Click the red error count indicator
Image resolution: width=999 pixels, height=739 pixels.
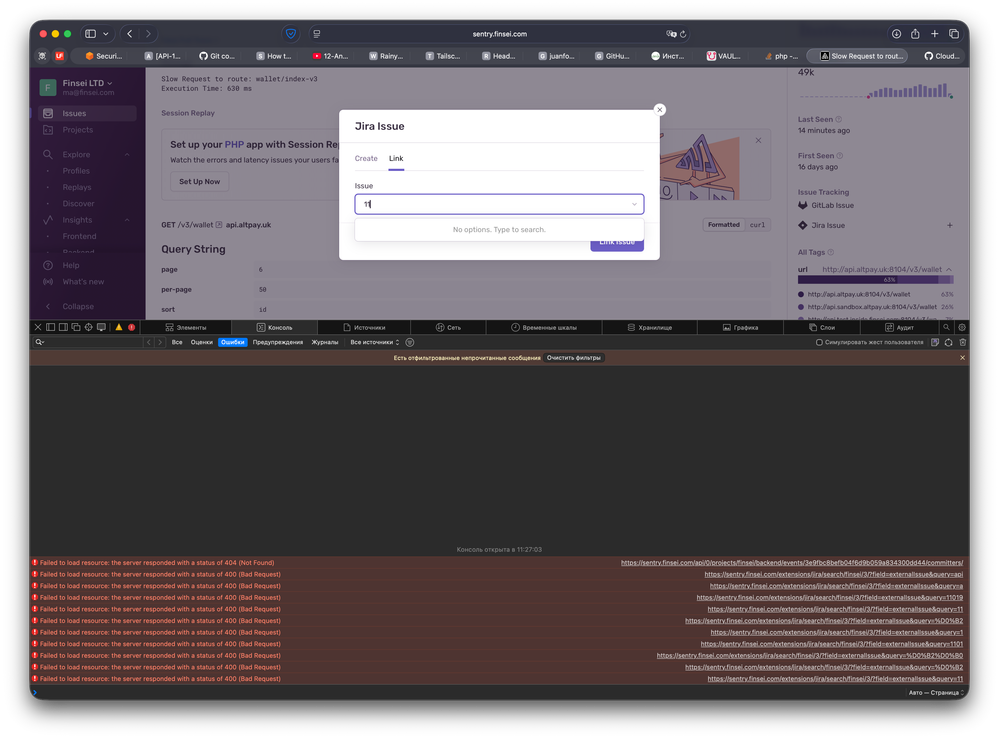click(131, 327)
